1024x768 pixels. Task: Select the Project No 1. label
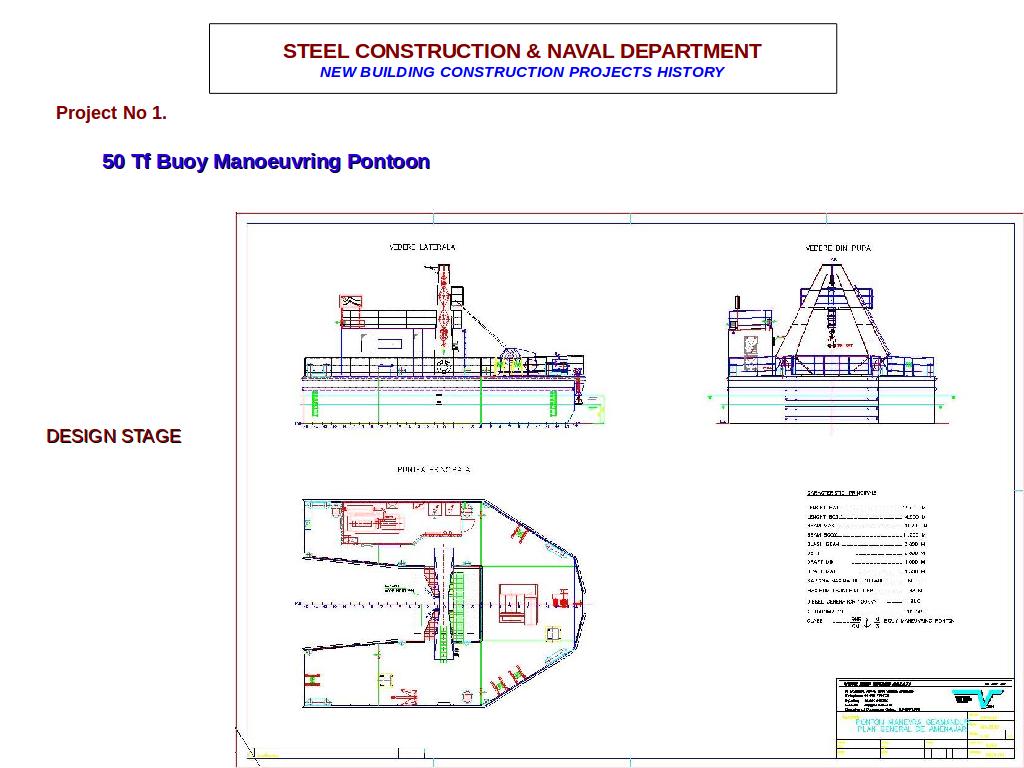(111, 113)
